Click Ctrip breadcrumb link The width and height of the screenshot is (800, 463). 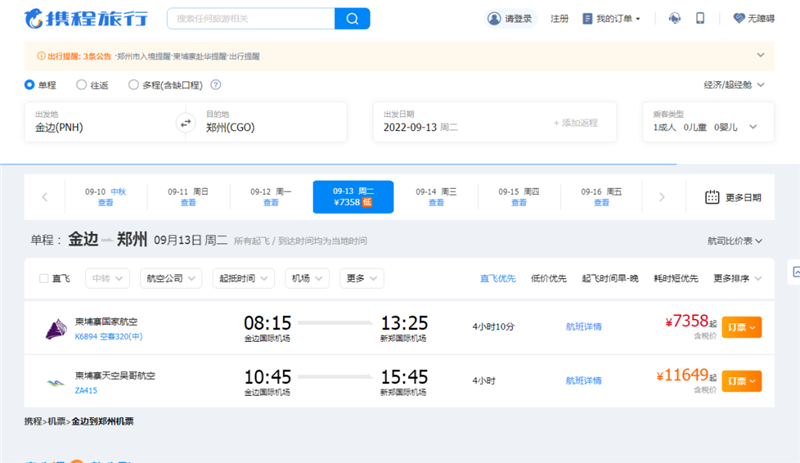pos(33,421)
